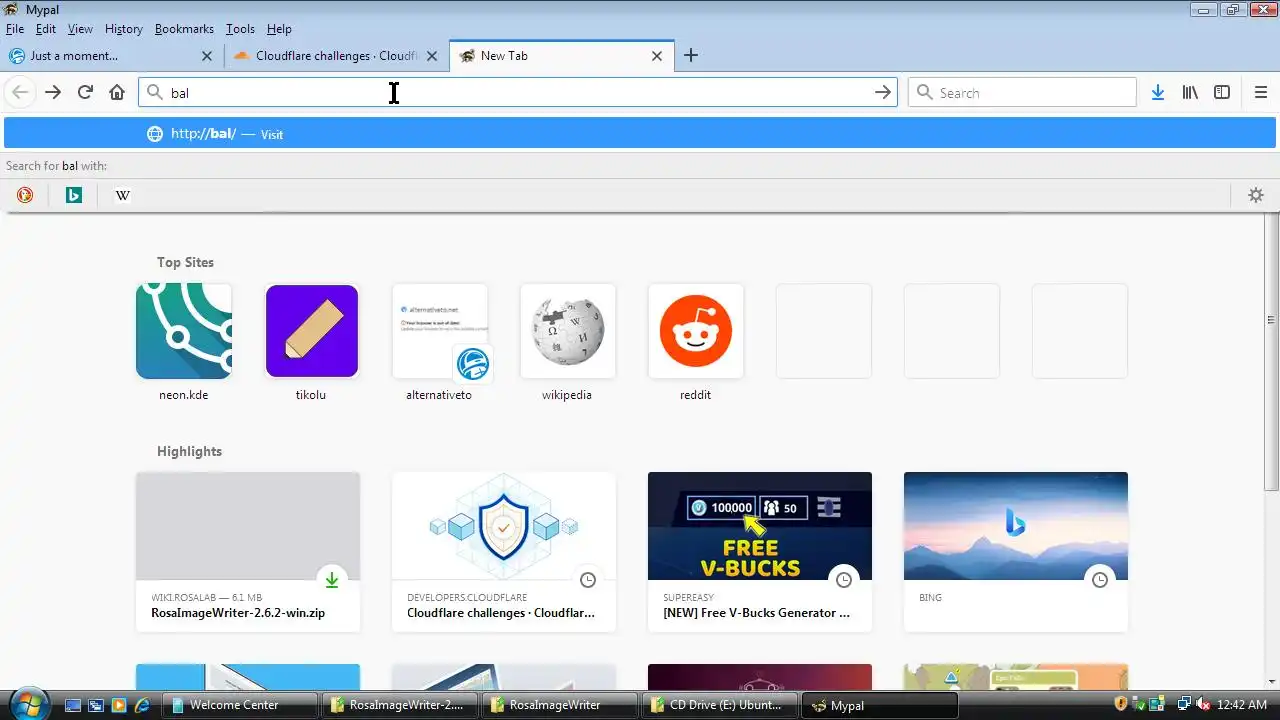The width and height of the screenshot is (1280, 720).
Task: Open the View menu
Action: (80, 29)
